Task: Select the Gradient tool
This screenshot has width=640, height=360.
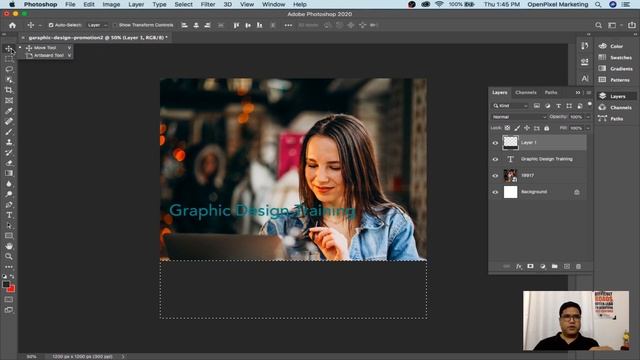Action: tap(9, 173)
